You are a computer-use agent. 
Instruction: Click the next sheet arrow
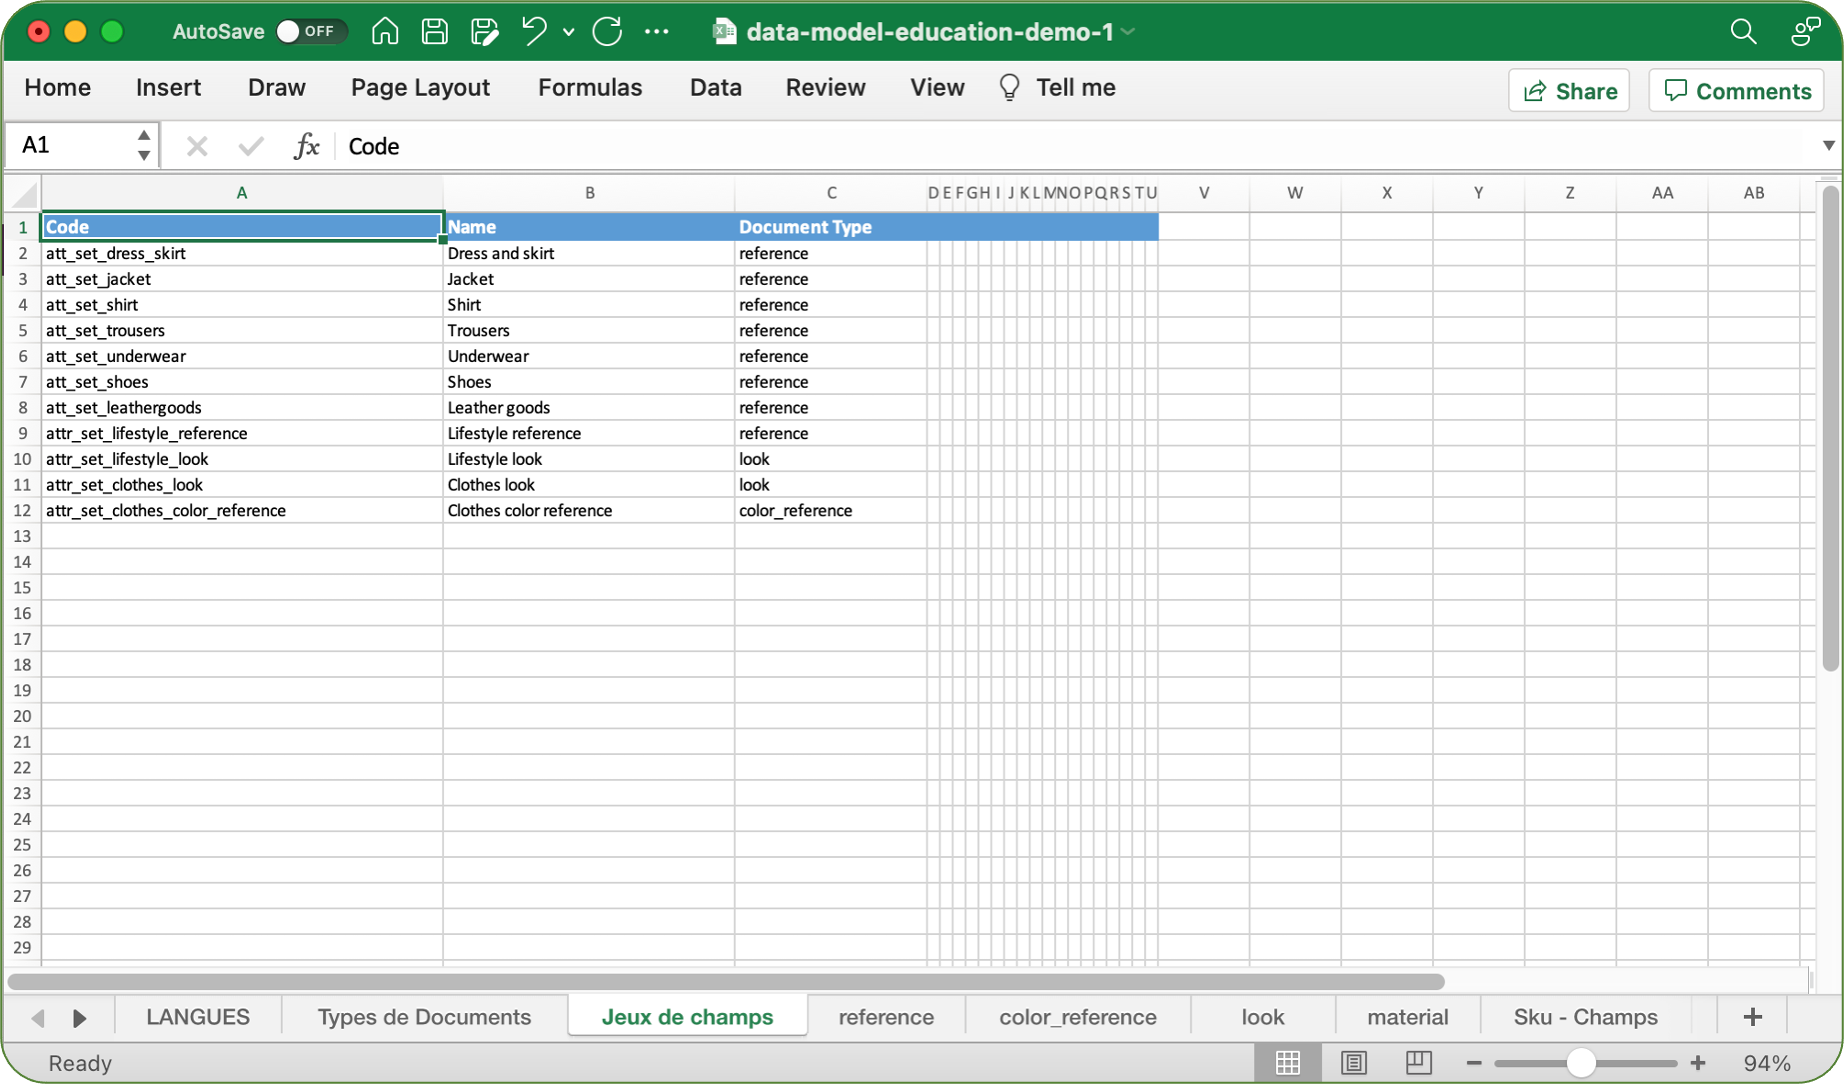coord(79,1018)
